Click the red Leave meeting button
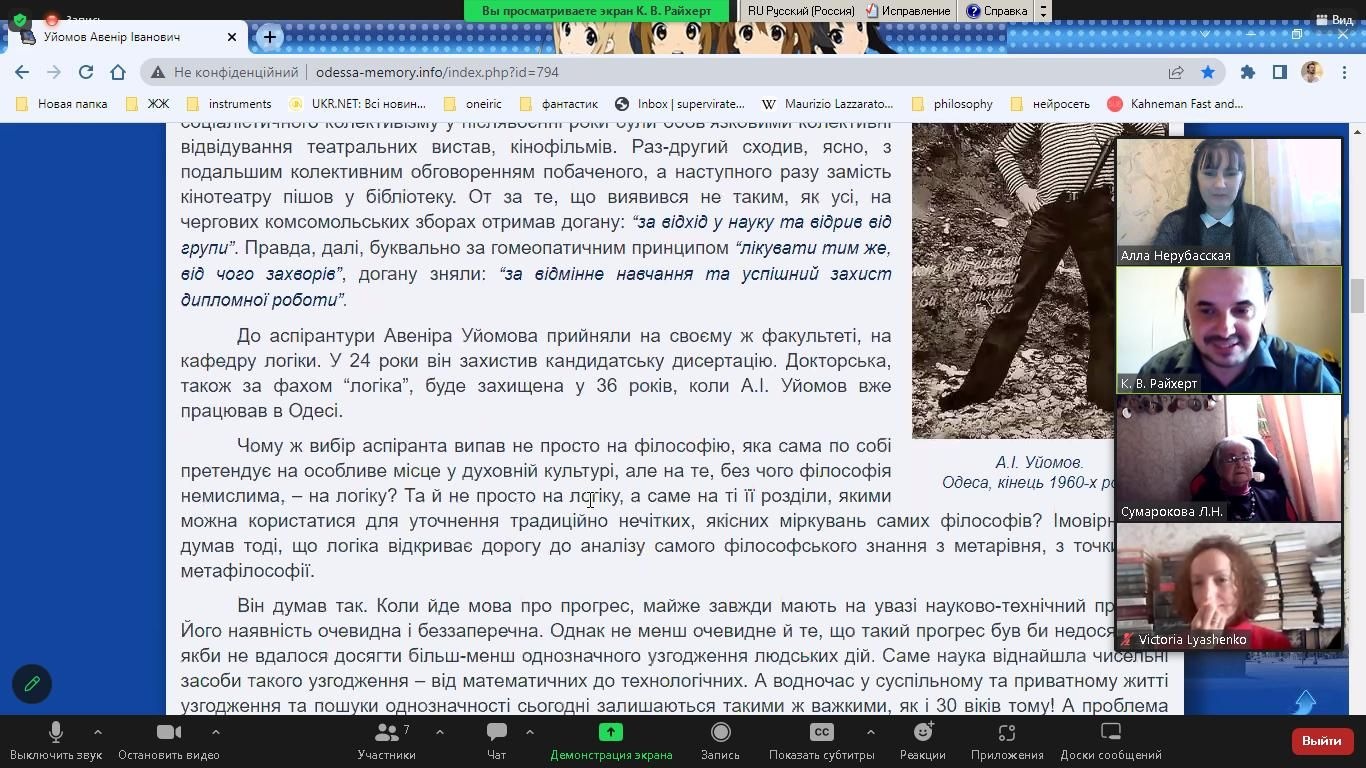The height and width of the screenshot is (768, 1366). [x=1321, y=741]
